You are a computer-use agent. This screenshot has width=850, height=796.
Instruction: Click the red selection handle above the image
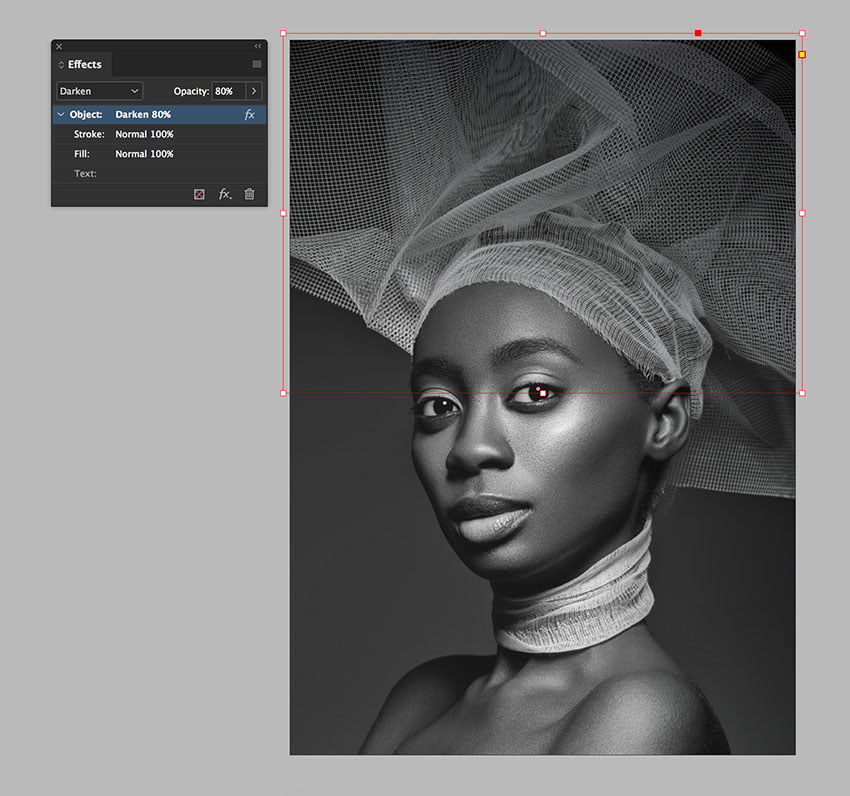pyautogui.click(x=699, y=33)
